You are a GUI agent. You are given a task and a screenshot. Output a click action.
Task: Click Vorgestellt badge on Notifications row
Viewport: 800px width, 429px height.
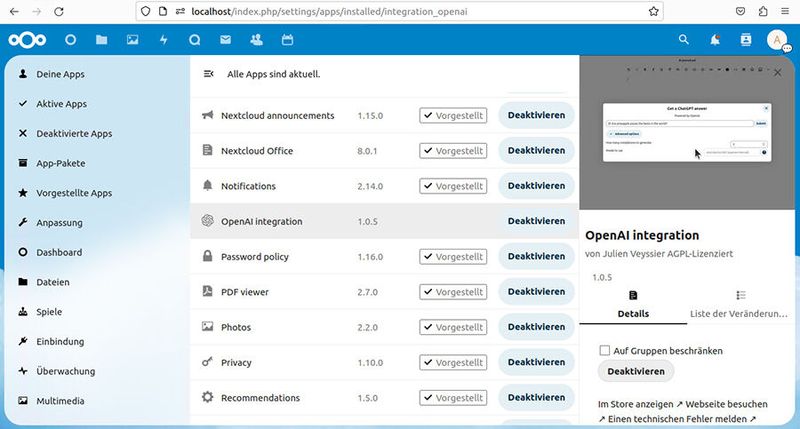pyautogui.click(x=453, y=186)
